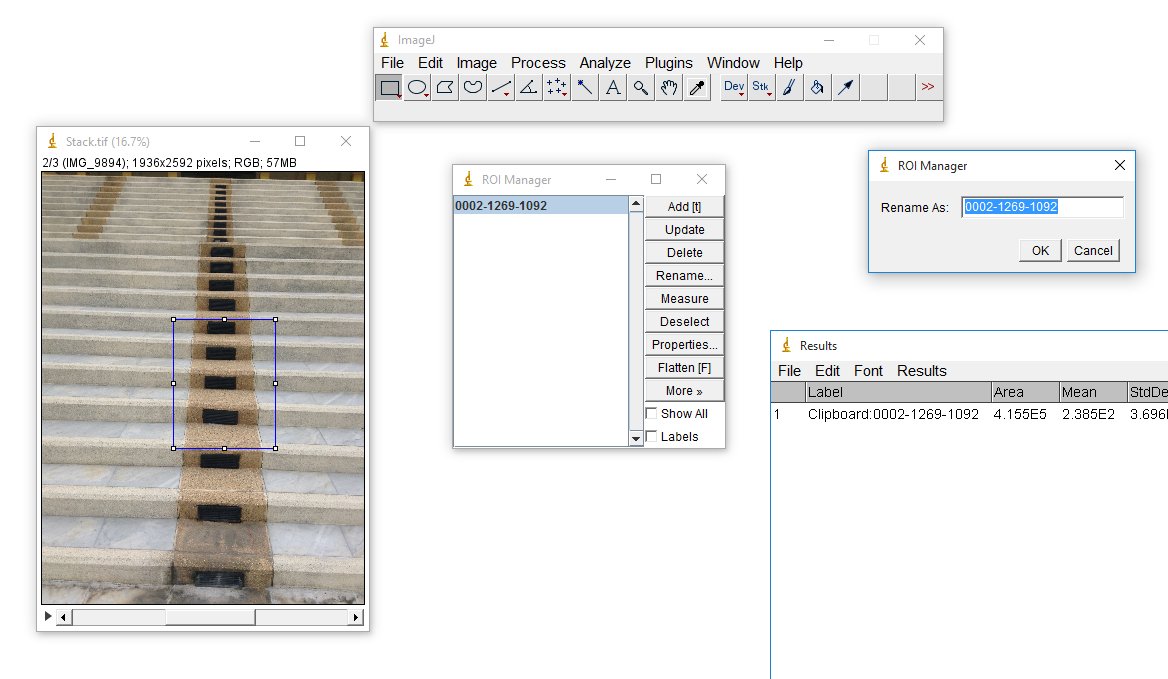The height and width of the screenshot is (679, 1168).
Task: Select the text tool
Action: [612, 87]
